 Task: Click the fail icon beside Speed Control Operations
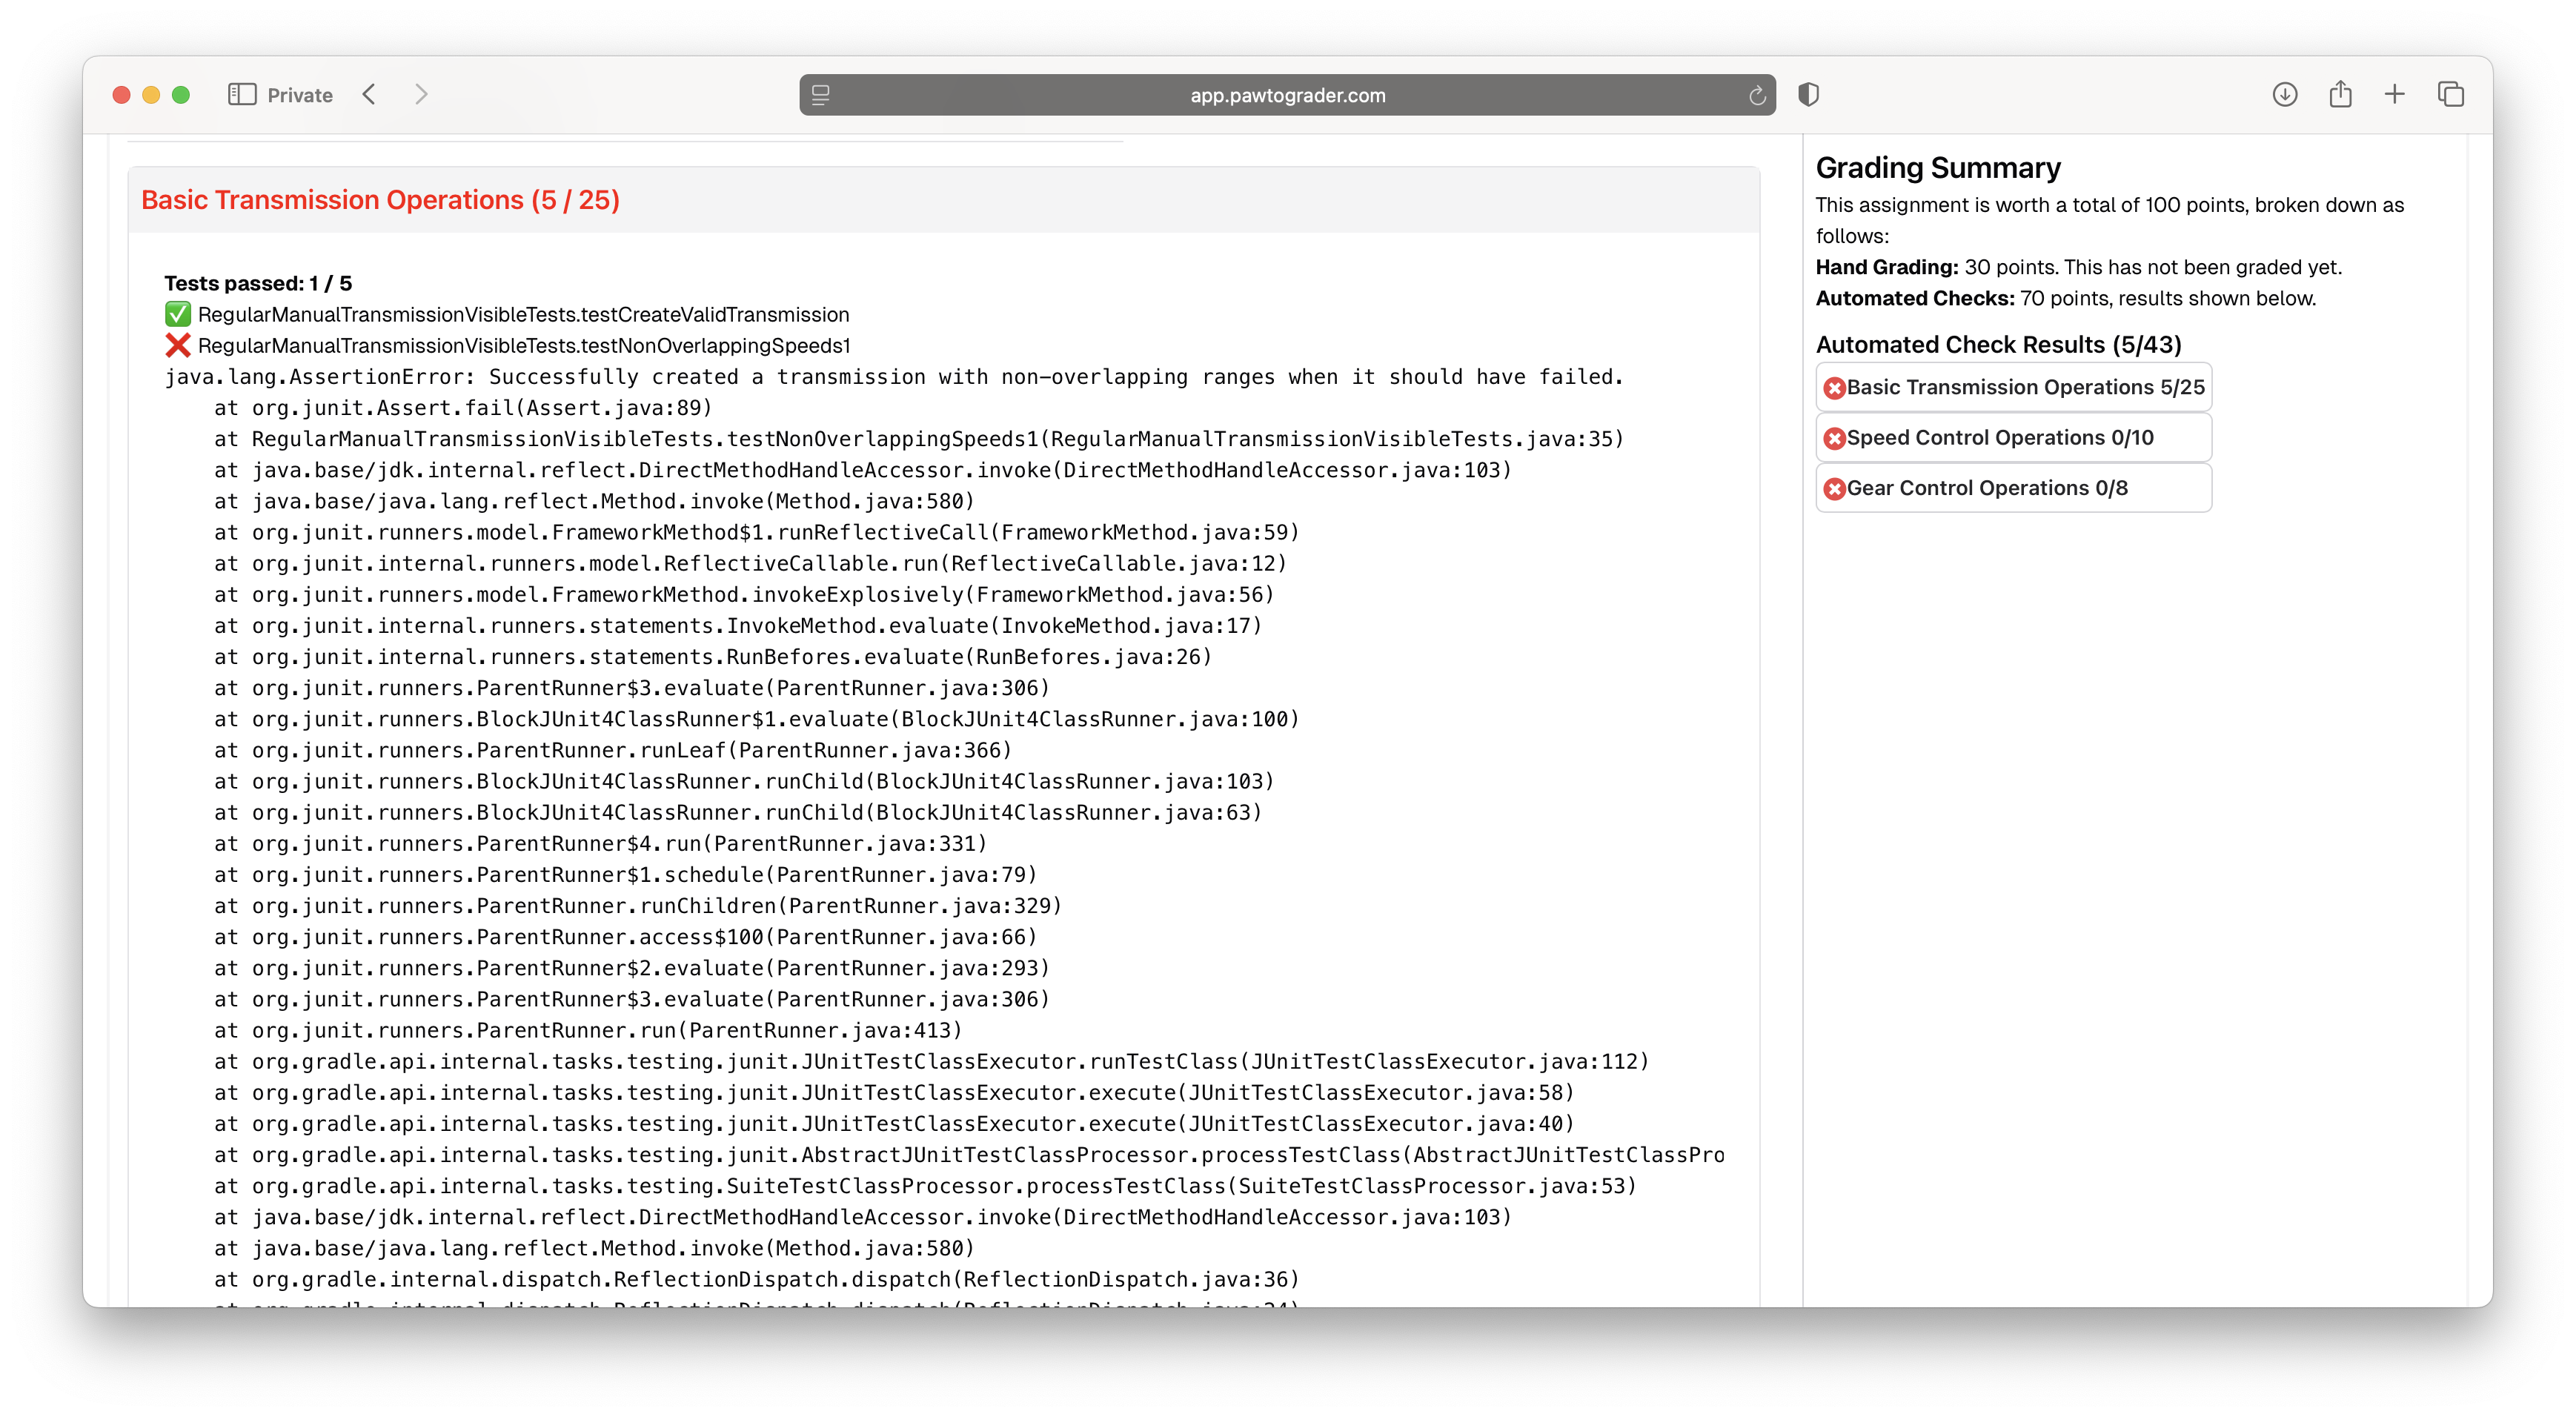pos(1834,438)
